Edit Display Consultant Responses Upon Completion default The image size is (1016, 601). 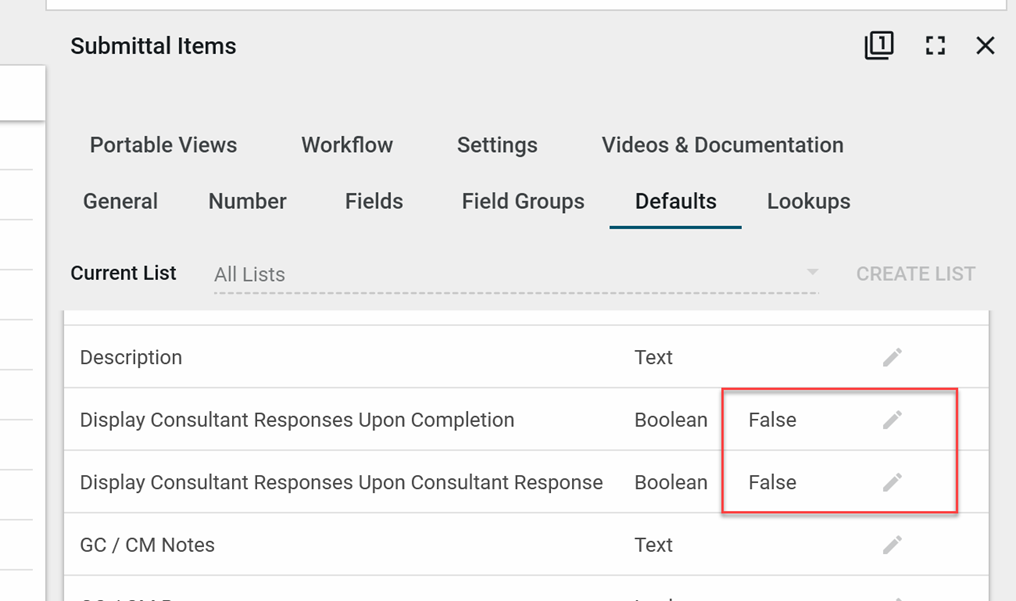(x=892, y=420)
